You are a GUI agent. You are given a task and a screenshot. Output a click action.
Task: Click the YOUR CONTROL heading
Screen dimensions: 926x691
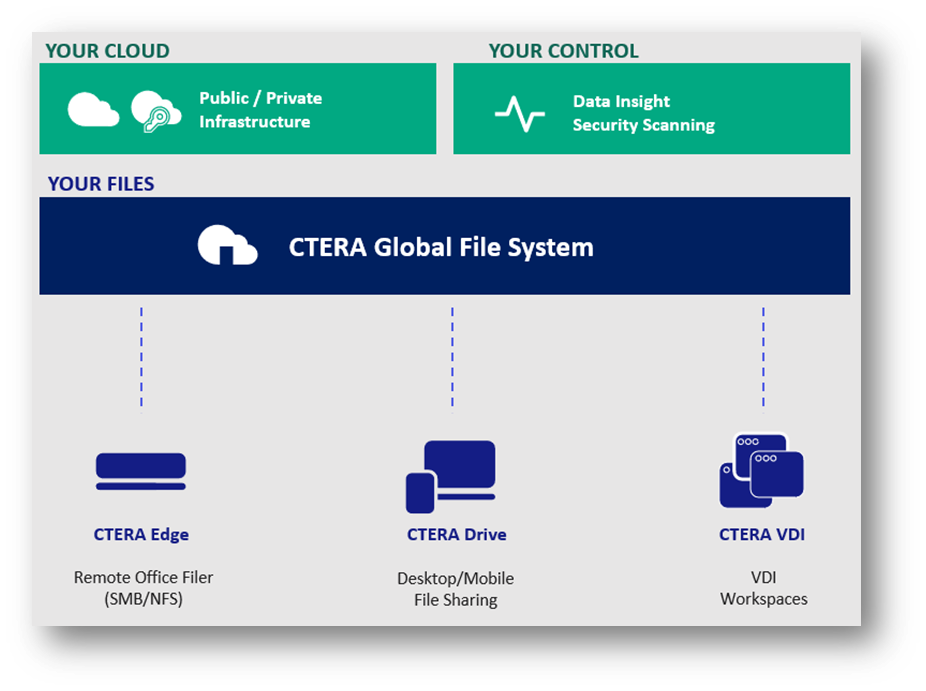pyautogui.click(x=563, y=51)
